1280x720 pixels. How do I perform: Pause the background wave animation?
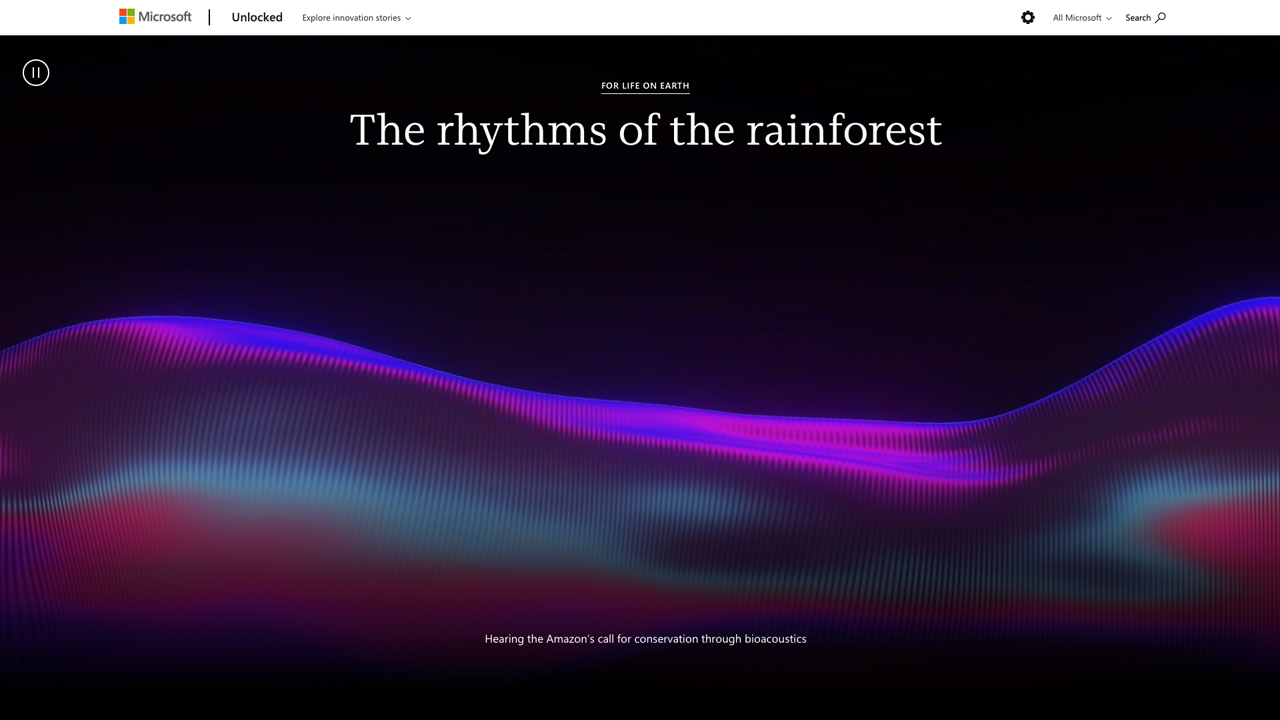coord(36,73)
